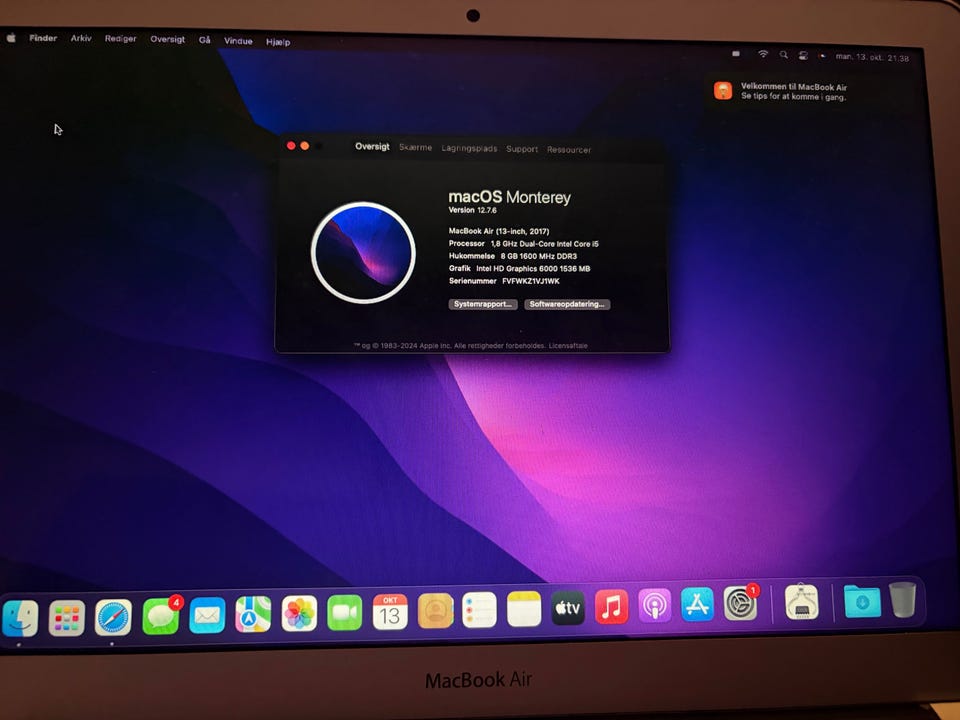This screenshot has width=960, height=720.
Task: Open the Oversigt menu in the menu bar
Action: click(x=168, y=39)
